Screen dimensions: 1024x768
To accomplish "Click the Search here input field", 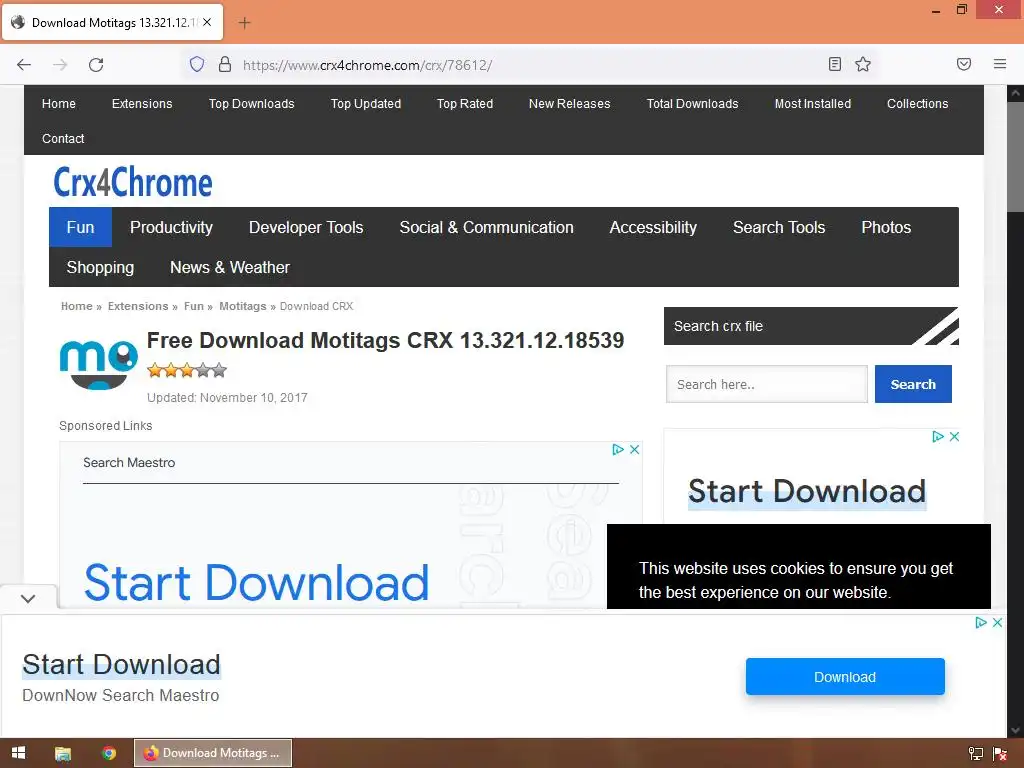I will coord(767,384).
